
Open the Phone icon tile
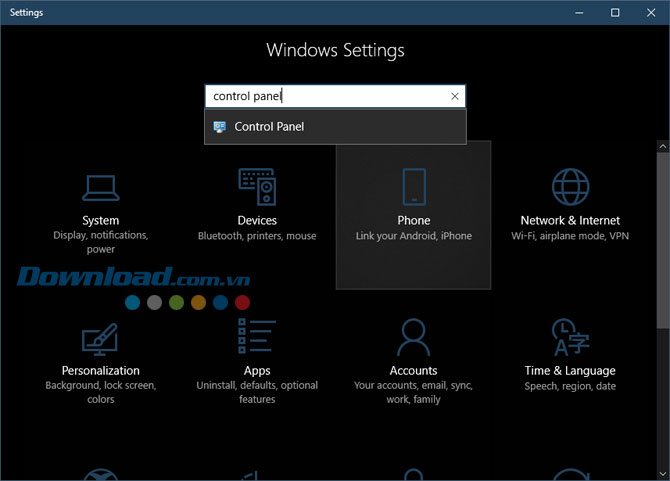pyautogui.click(x=414, y=187)
